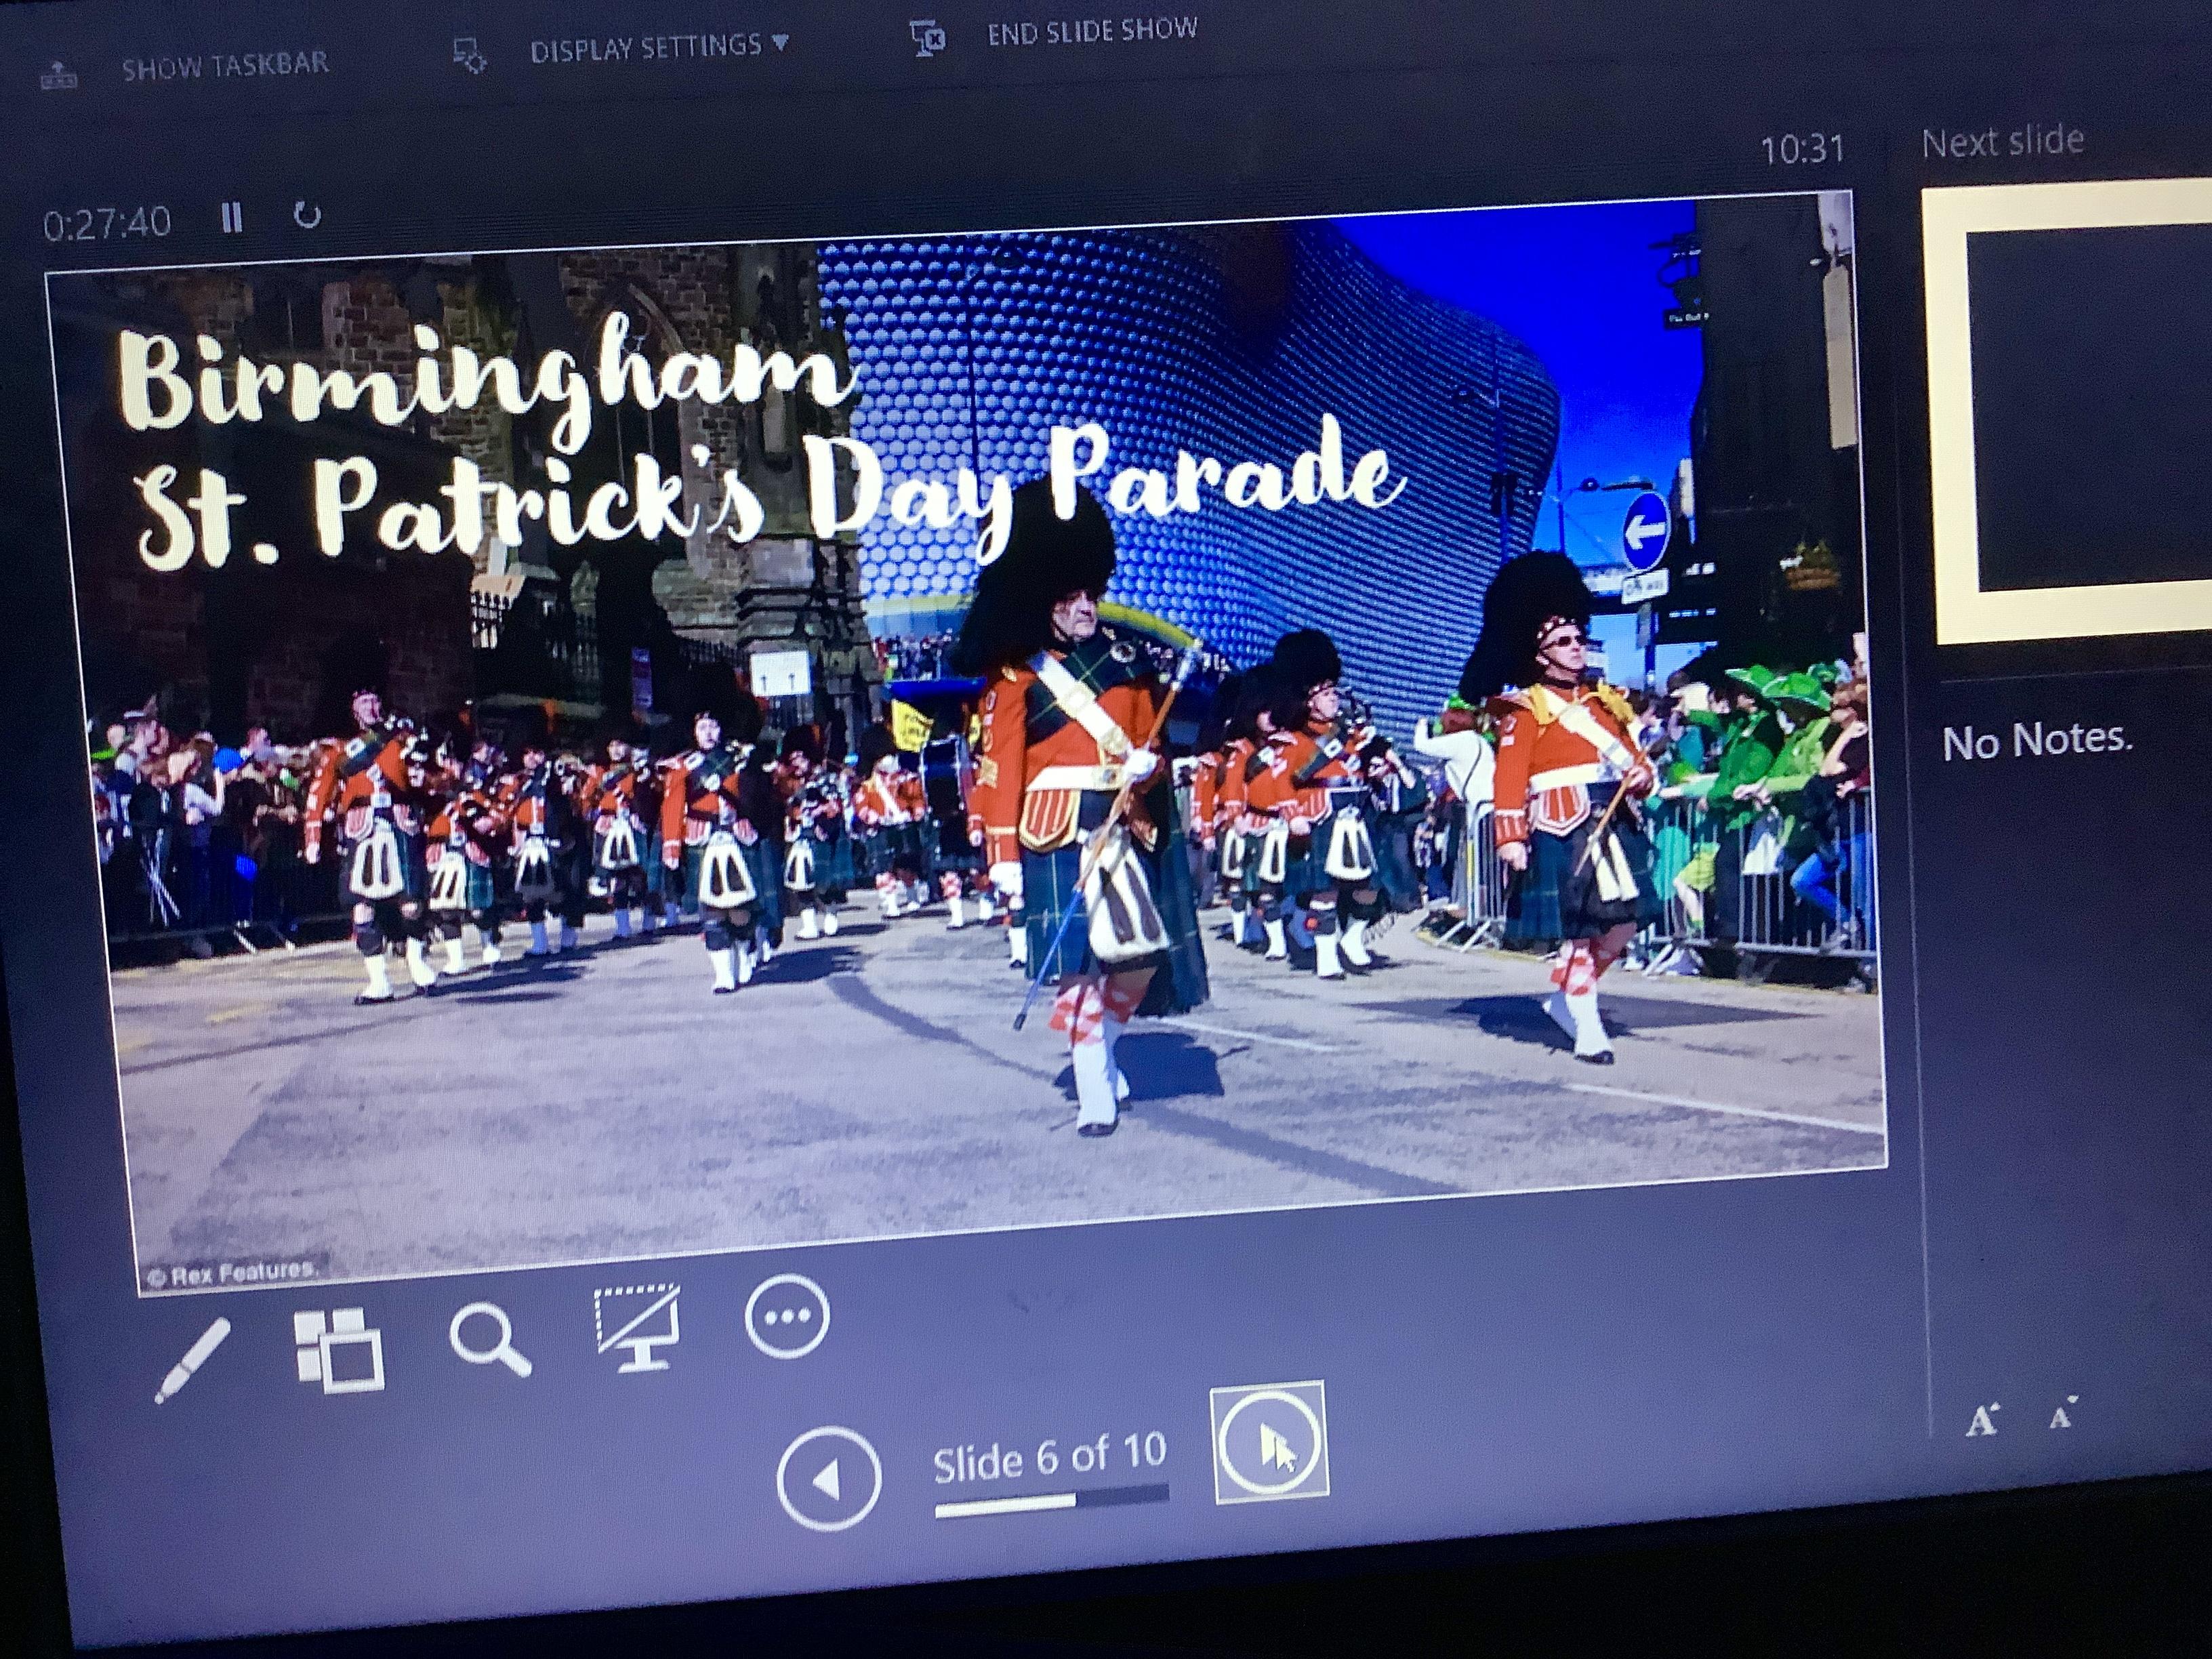The width and height of the screenshot is (2212, 1659).
Task: Click the See all slides grid icon
Action: point(339,1349)
